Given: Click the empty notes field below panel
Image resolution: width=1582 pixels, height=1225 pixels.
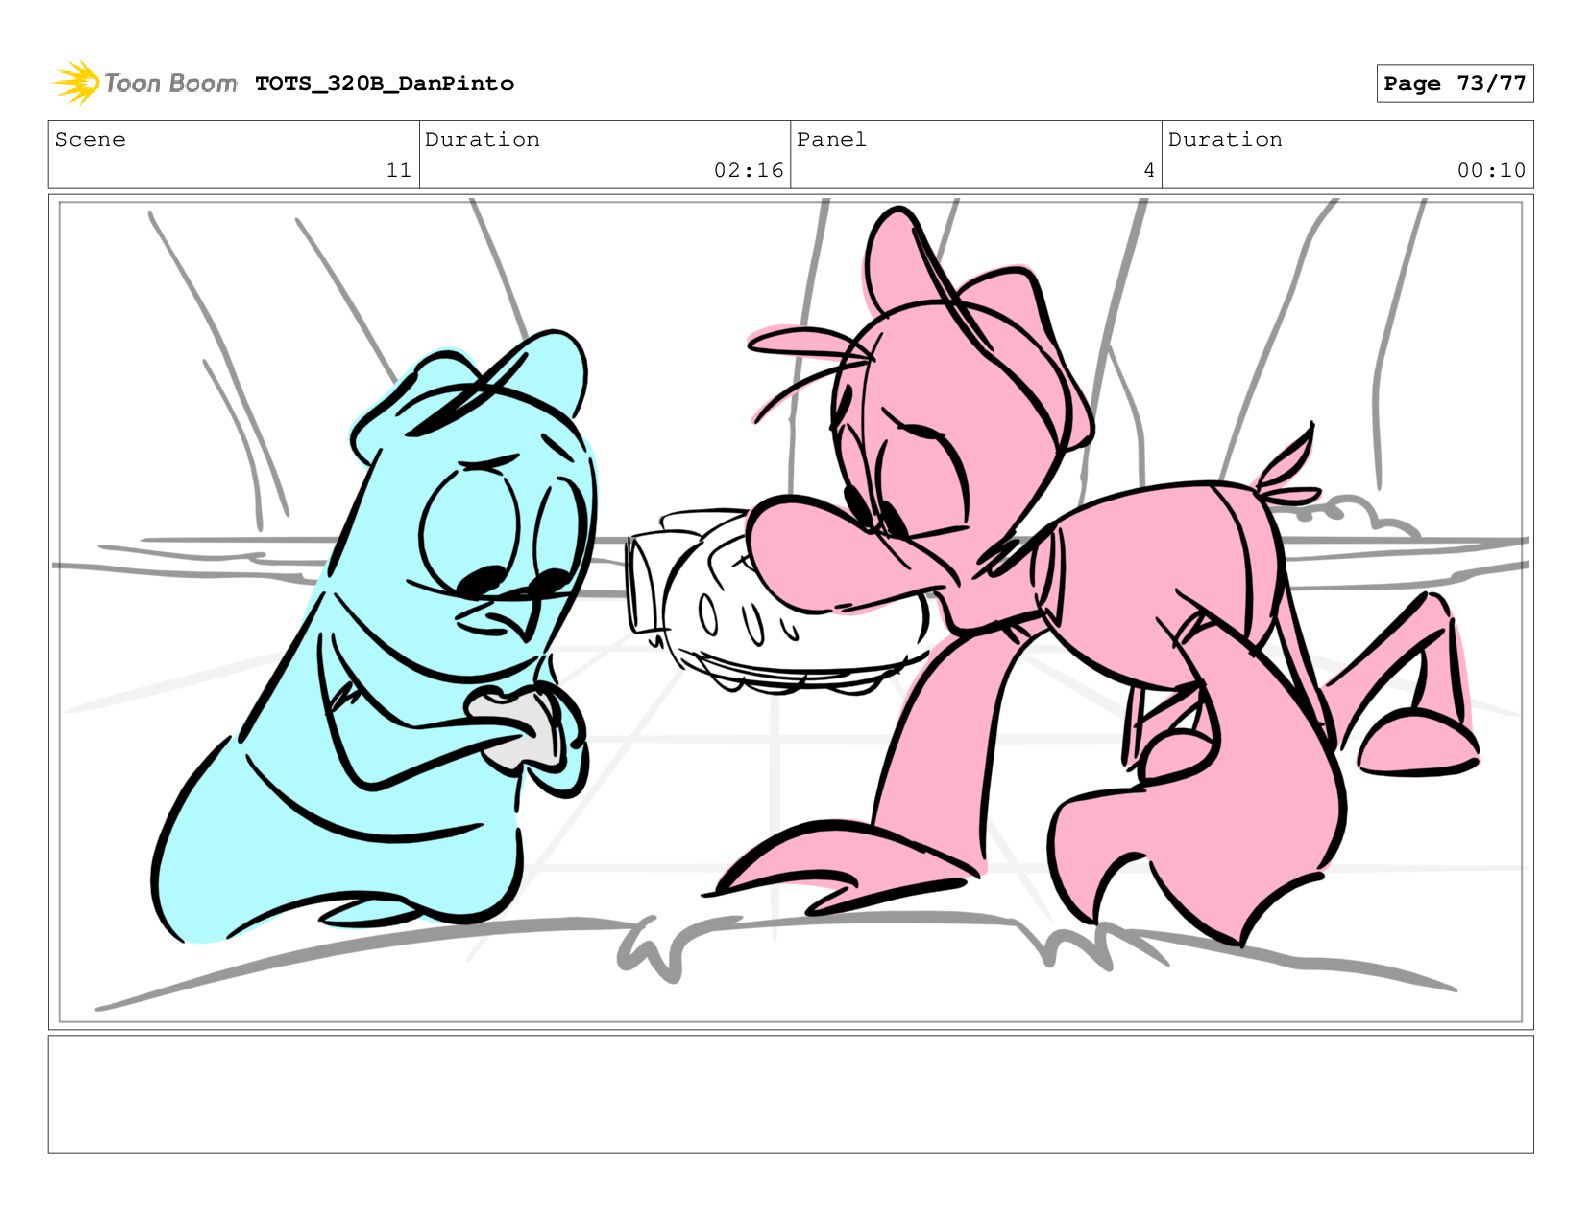Looking at the screenshot, I should (x=790, y=1094).
